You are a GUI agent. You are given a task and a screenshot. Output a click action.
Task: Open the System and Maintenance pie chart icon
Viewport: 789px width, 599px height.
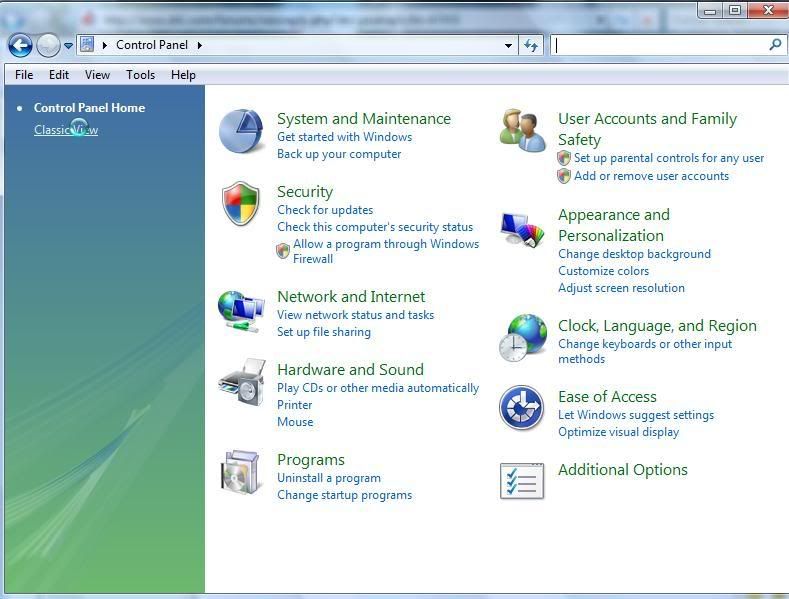(x=241, y=131)
